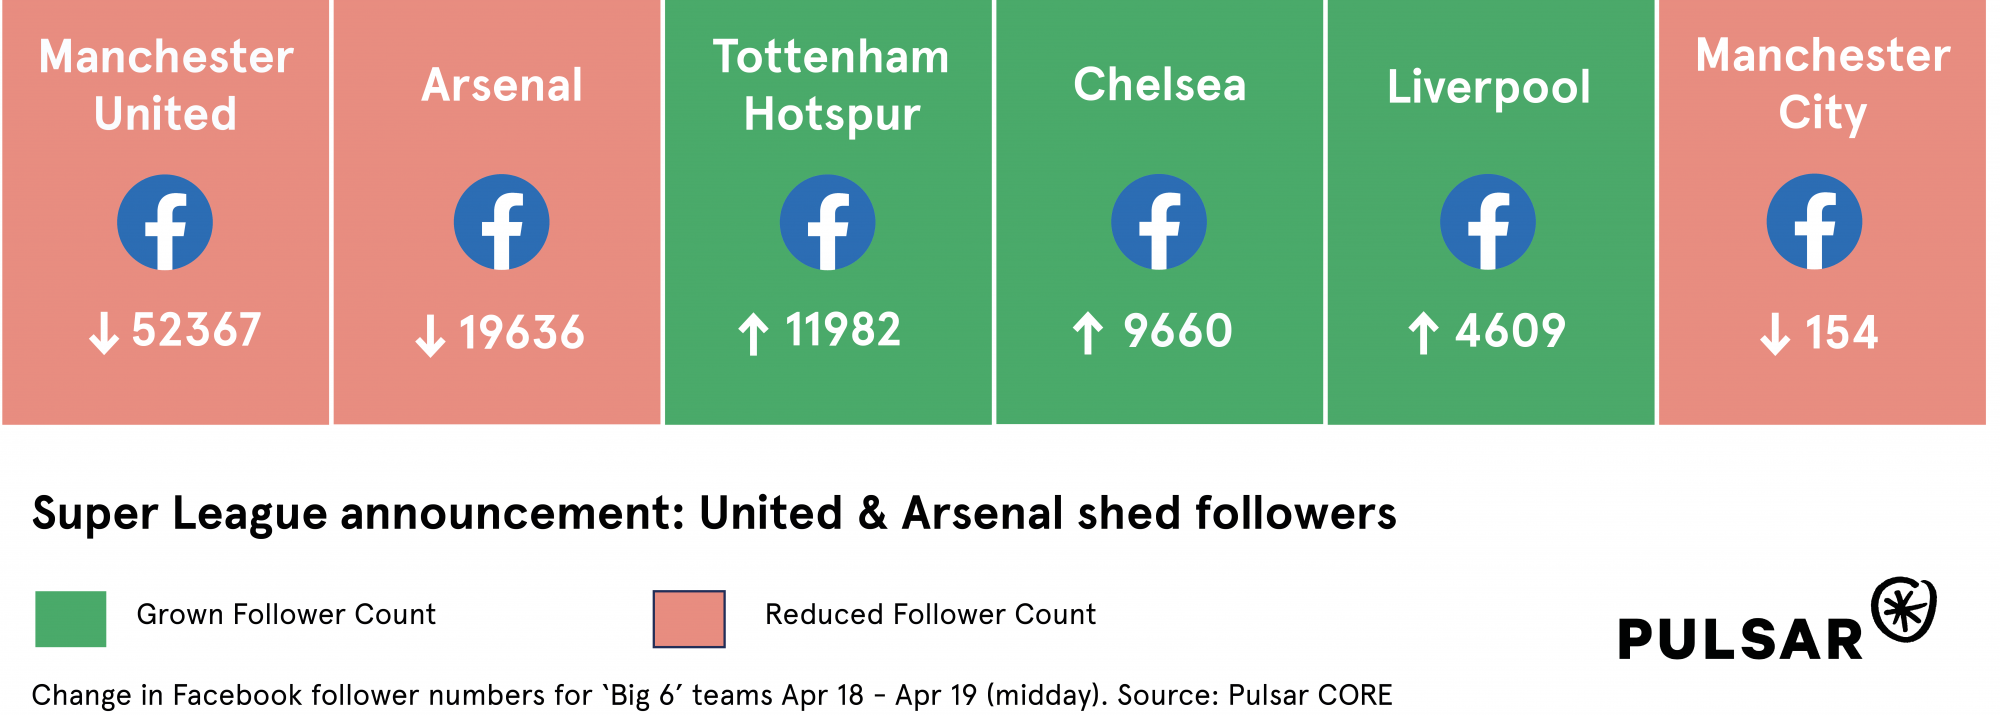
Task: Click the down arrow beside 52367
Action: pyautogui.click(x=104, y=333)
